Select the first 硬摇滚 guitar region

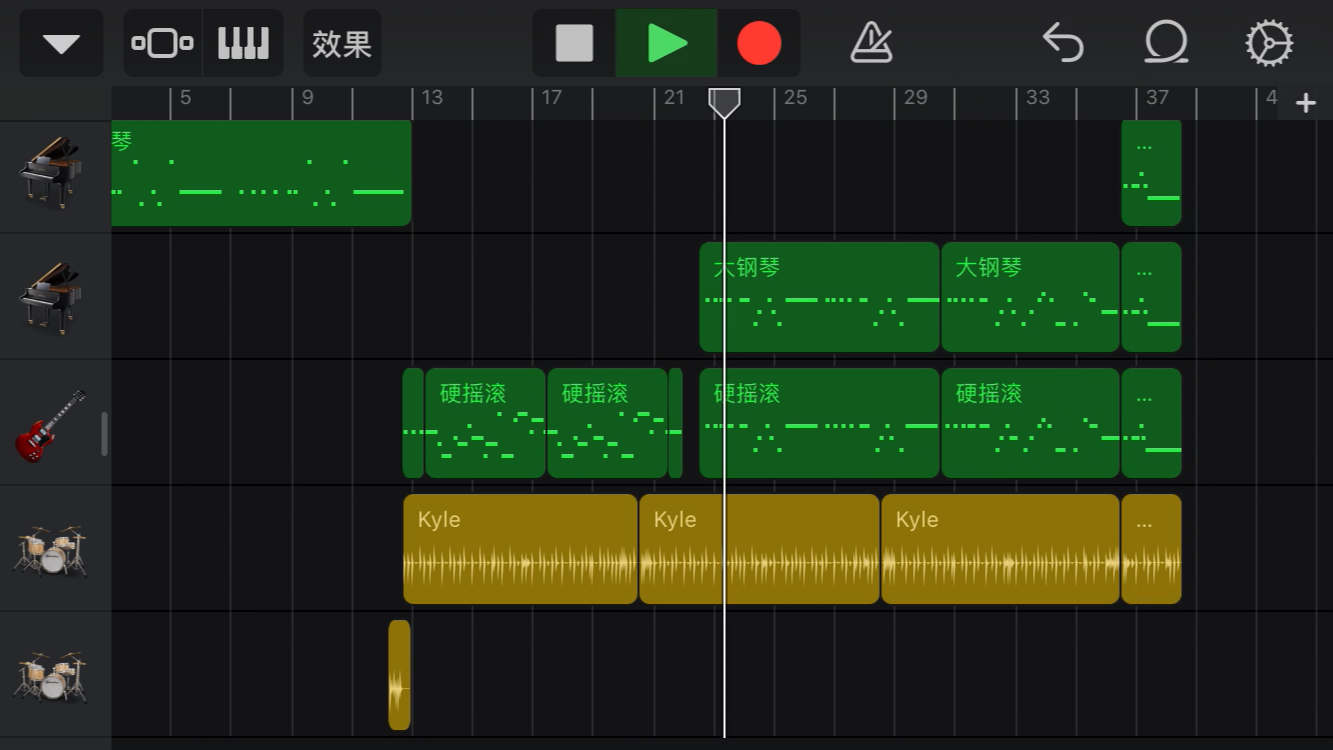coord(485,423)
